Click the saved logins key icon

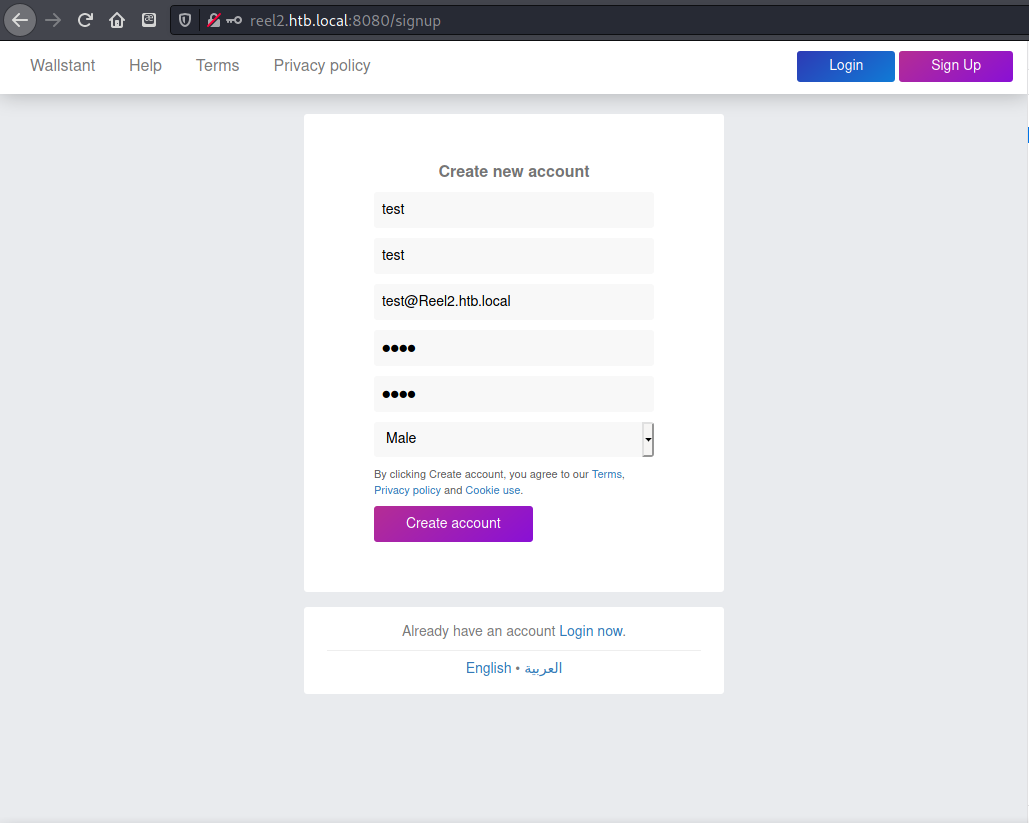tap(233, 20)
